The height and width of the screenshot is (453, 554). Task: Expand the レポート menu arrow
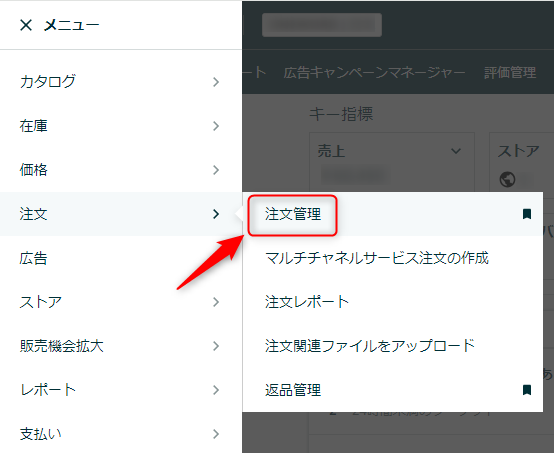[x=216, y=390]
